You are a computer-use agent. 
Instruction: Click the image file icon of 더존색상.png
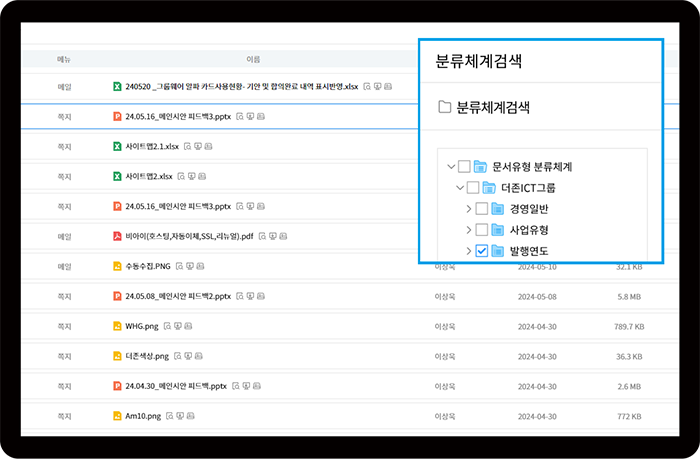pyautogui.click(x=117, y=356)
